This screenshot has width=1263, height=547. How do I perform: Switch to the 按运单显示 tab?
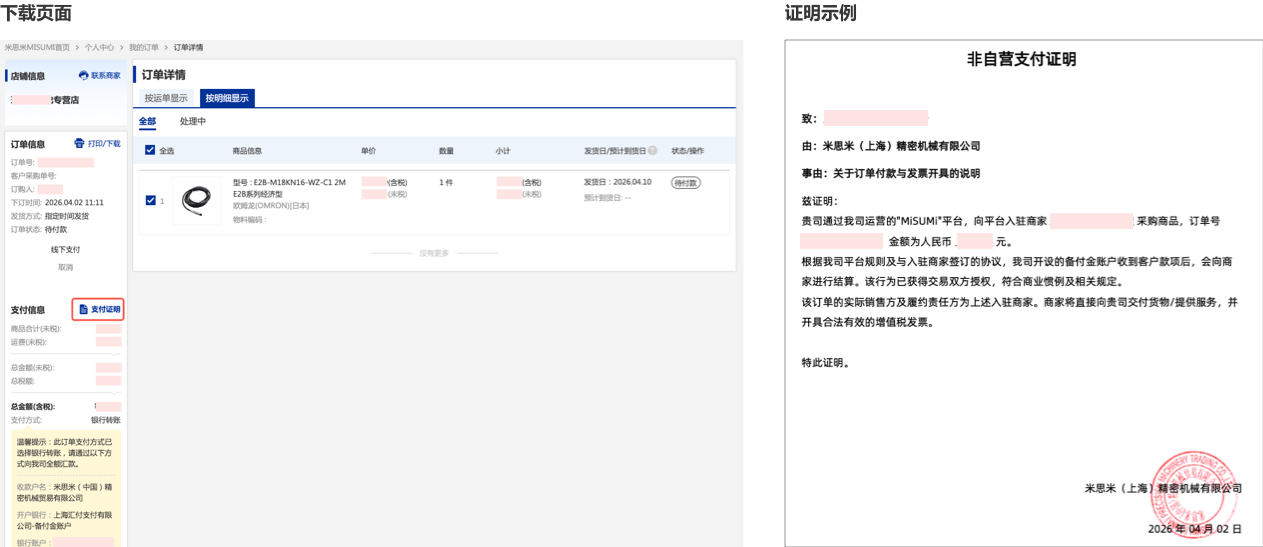[166, 98]
